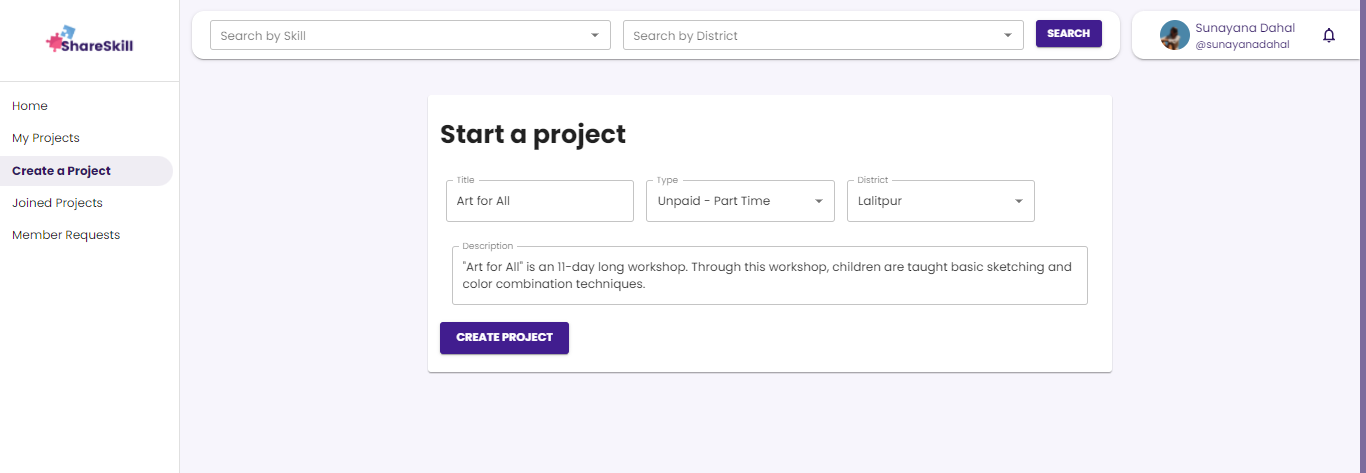Select Create a Project menu item

(62, 171)
